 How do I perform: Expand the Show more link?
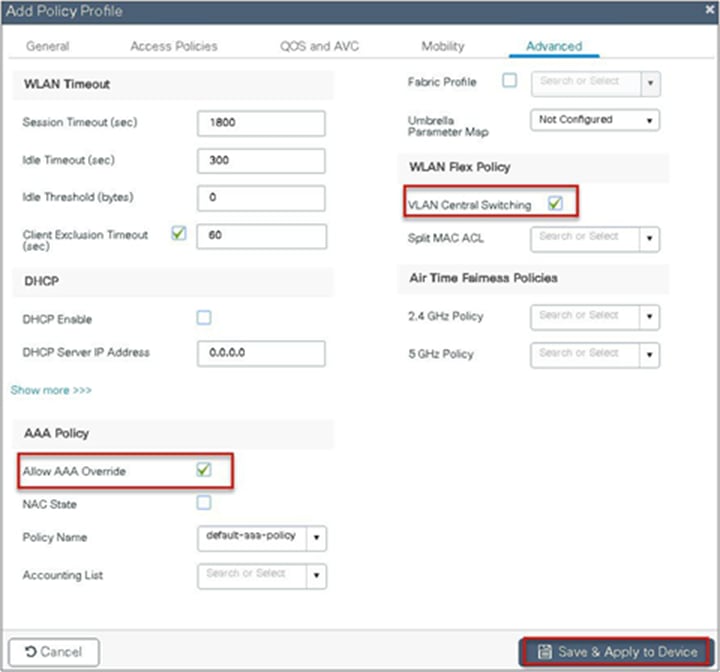point(51,390)
